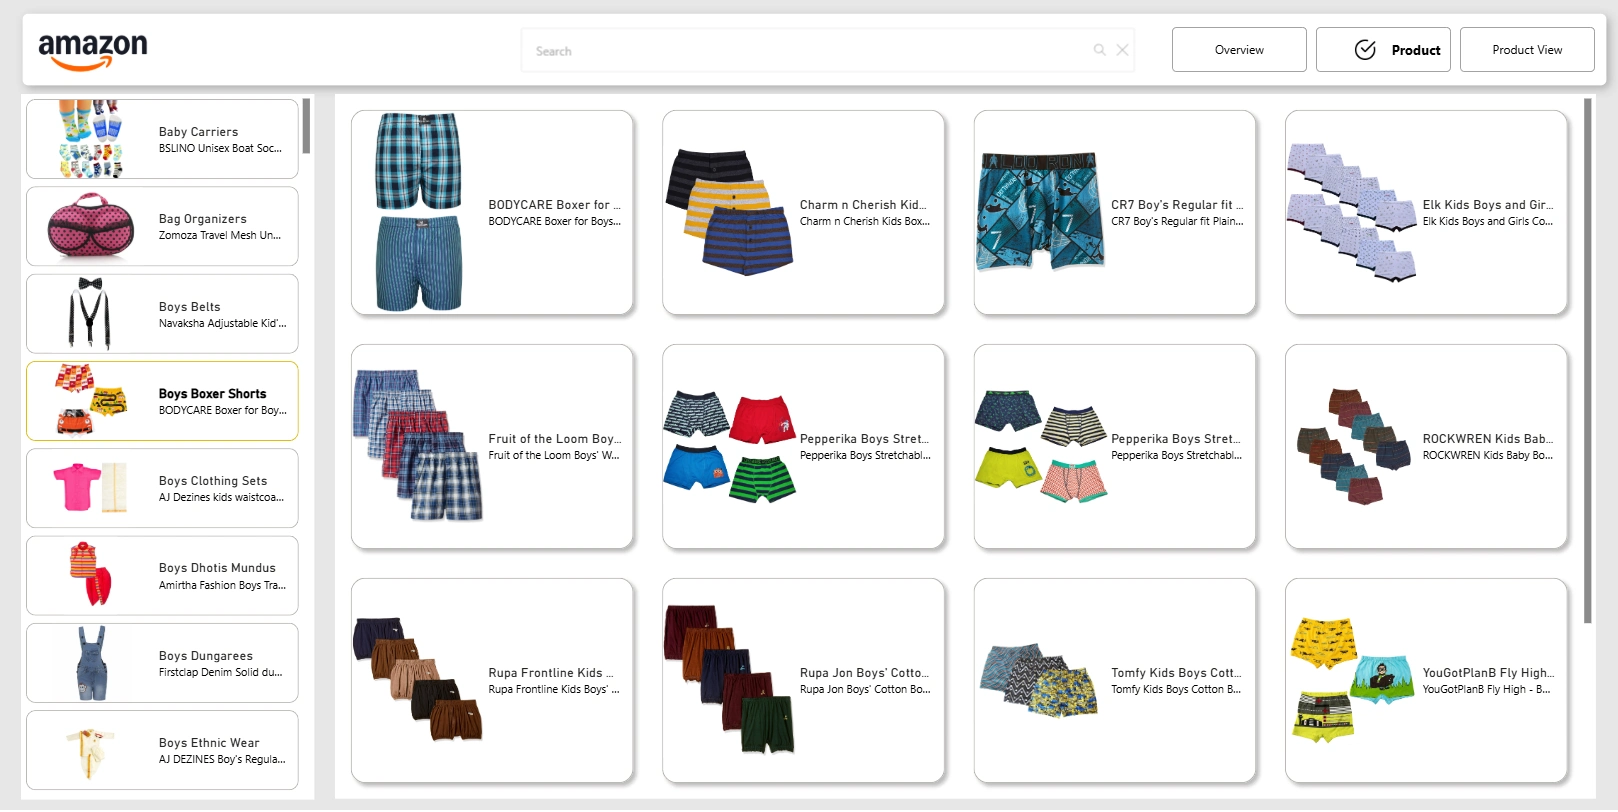The width and height of the screenshot is (1618, 812).
Task: Select the Boys Dhotis Mundus category
Action: pos(162,576)
